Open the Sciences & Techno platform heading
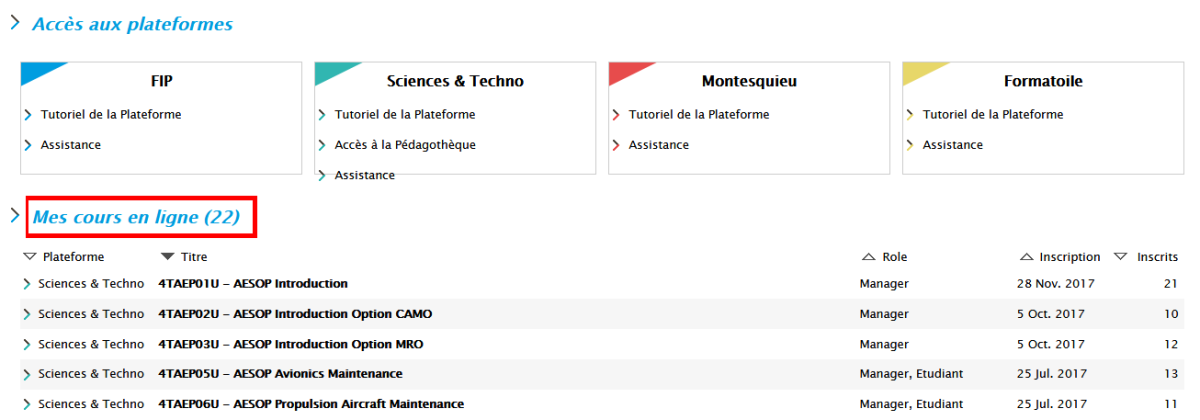The height and width of the screenshot is (420, 1200). tap(455, 81)
